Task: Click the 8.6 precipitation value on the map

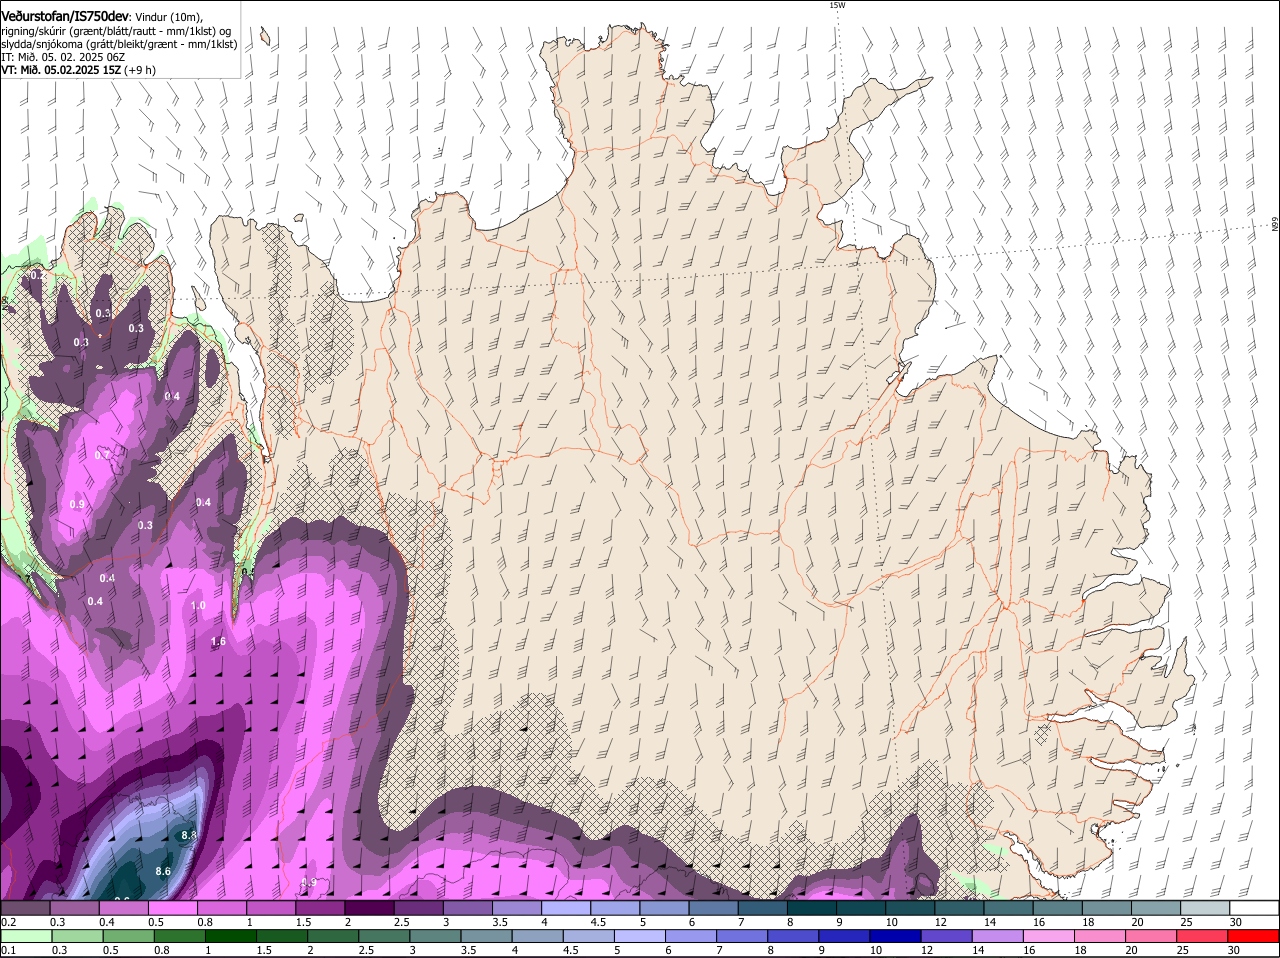Action: [163, 871]
